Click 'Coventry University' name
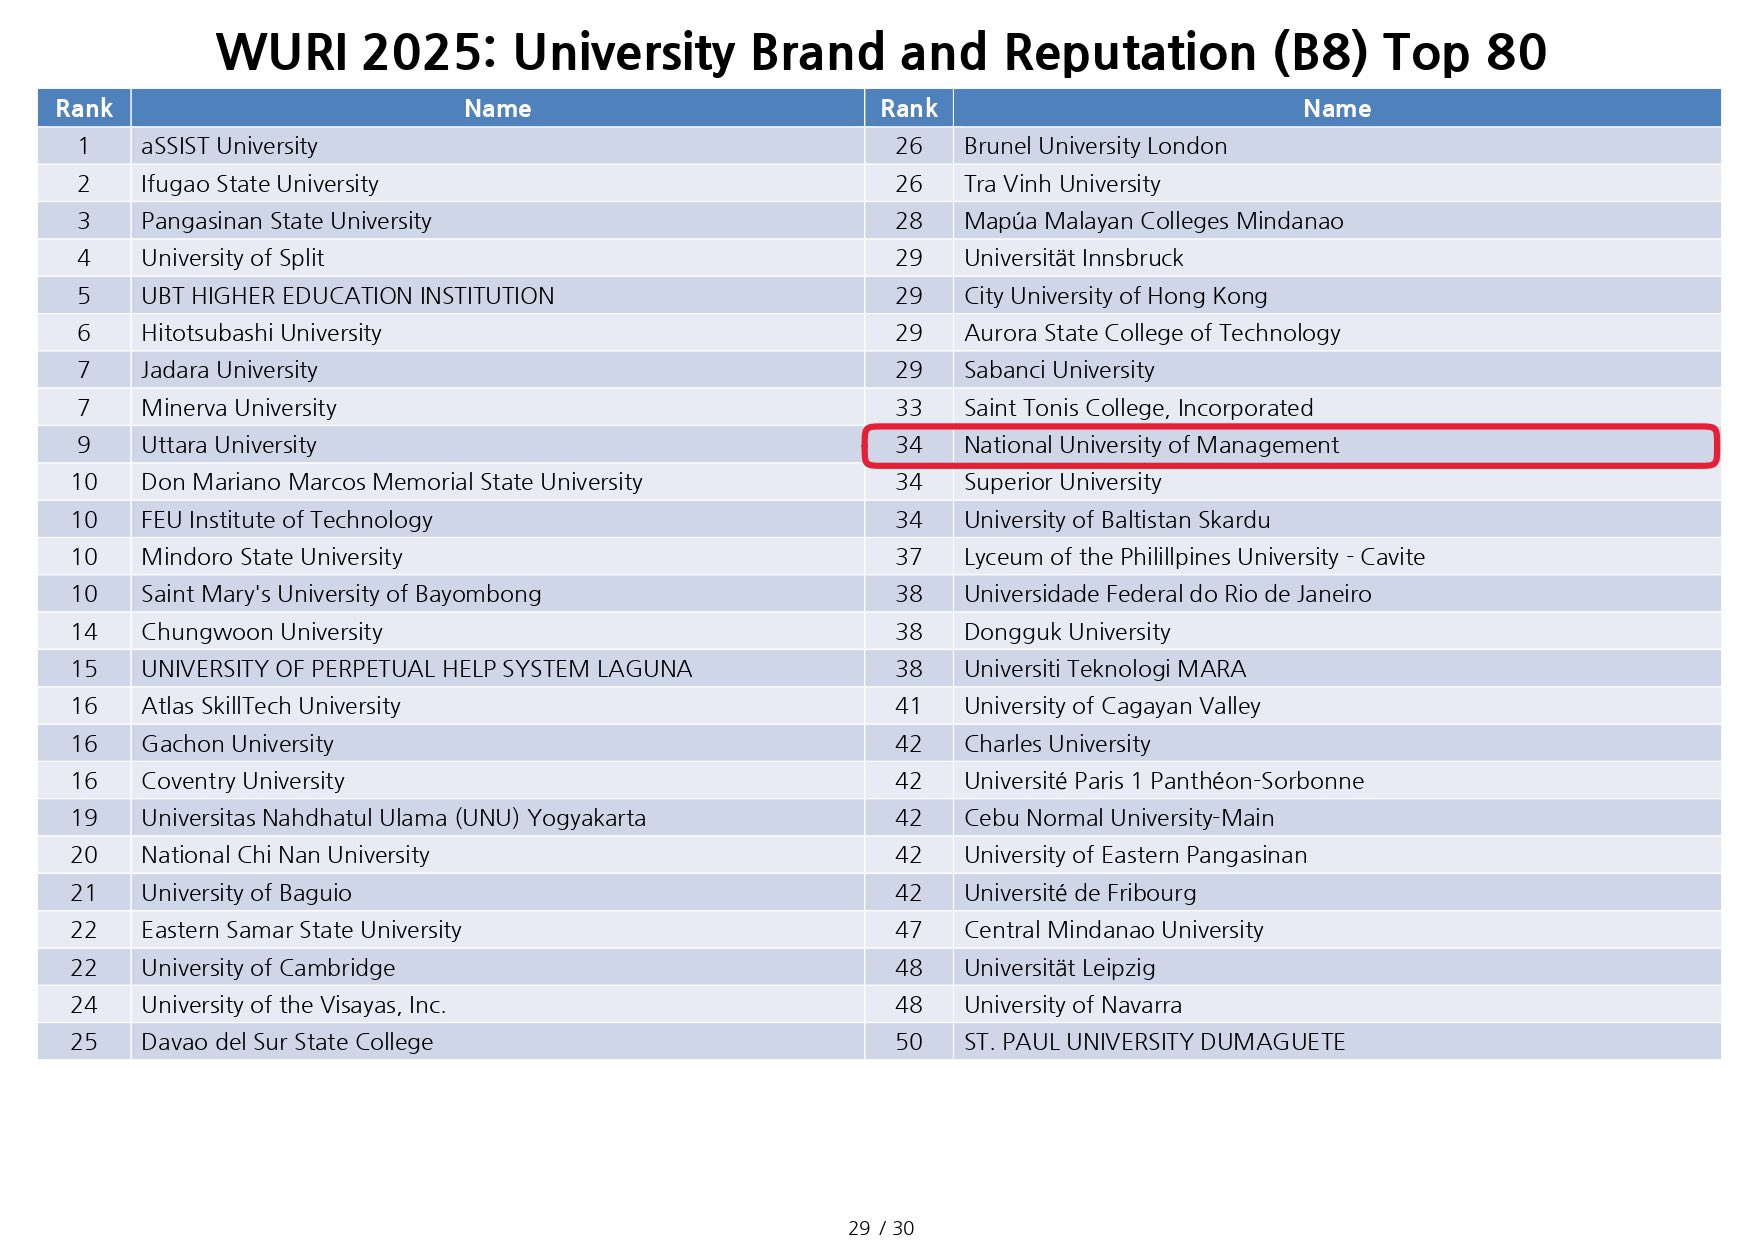The image size is (1755, 1241). pyautogui.click(x=242, y=781)
